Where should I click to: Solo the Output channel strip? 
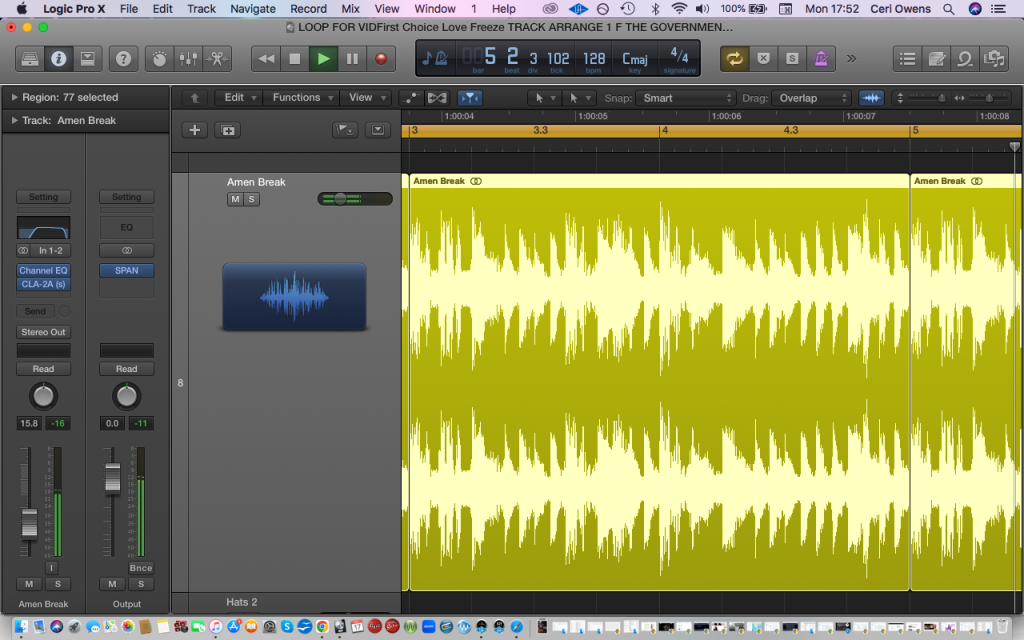[141, 584]
